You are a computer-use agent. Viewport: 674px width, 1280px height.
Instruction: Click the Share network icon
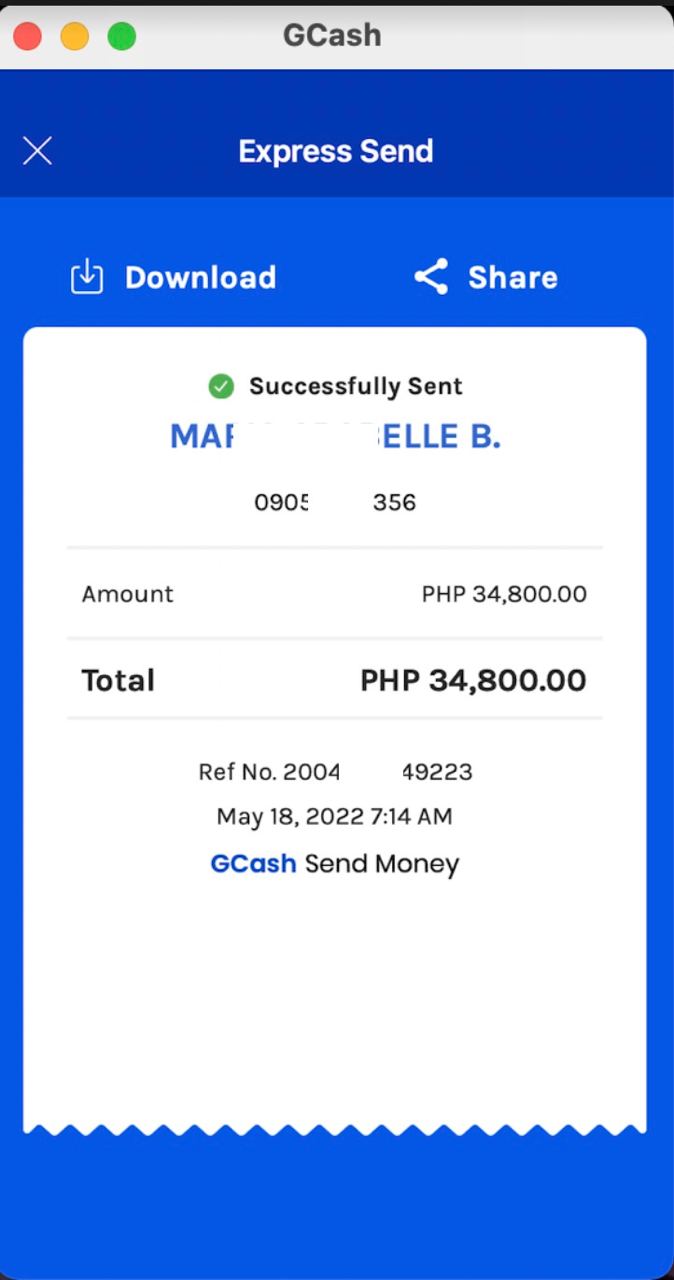[431, 277]
